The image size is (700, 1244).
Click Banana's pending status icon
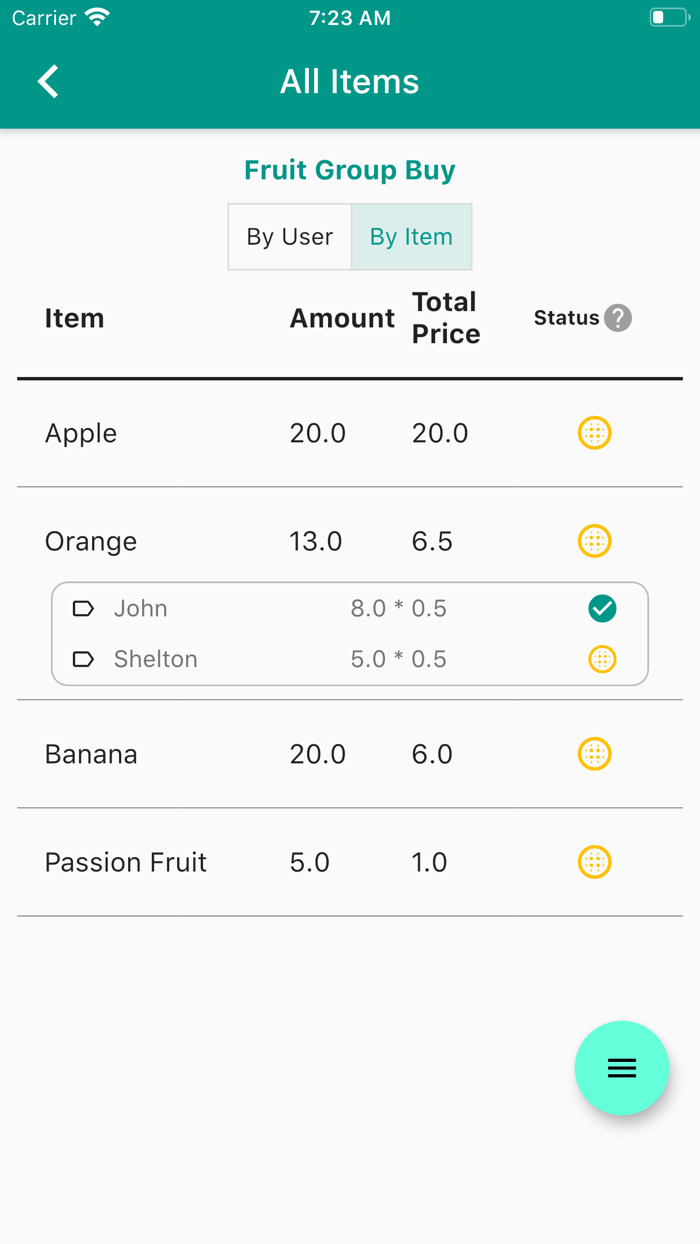tap(594, 754)
